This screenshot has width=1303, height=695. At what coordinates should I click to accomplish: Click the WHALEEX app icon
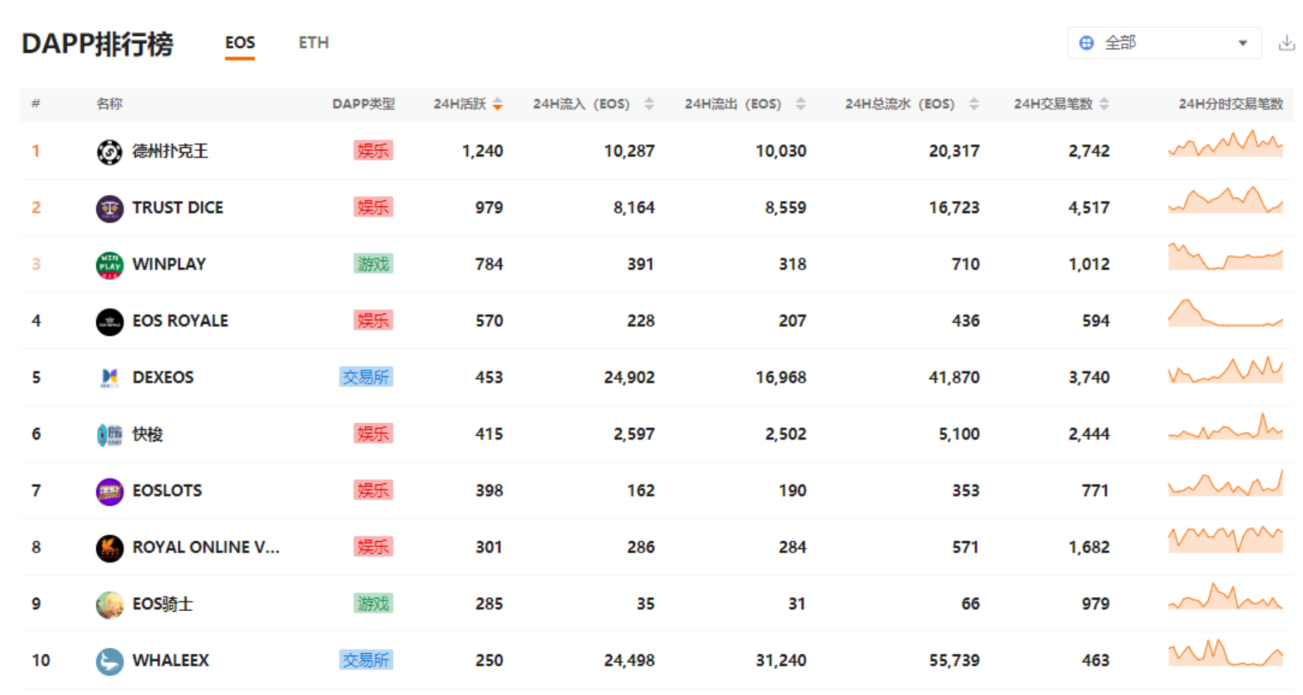tap(109, 661)
